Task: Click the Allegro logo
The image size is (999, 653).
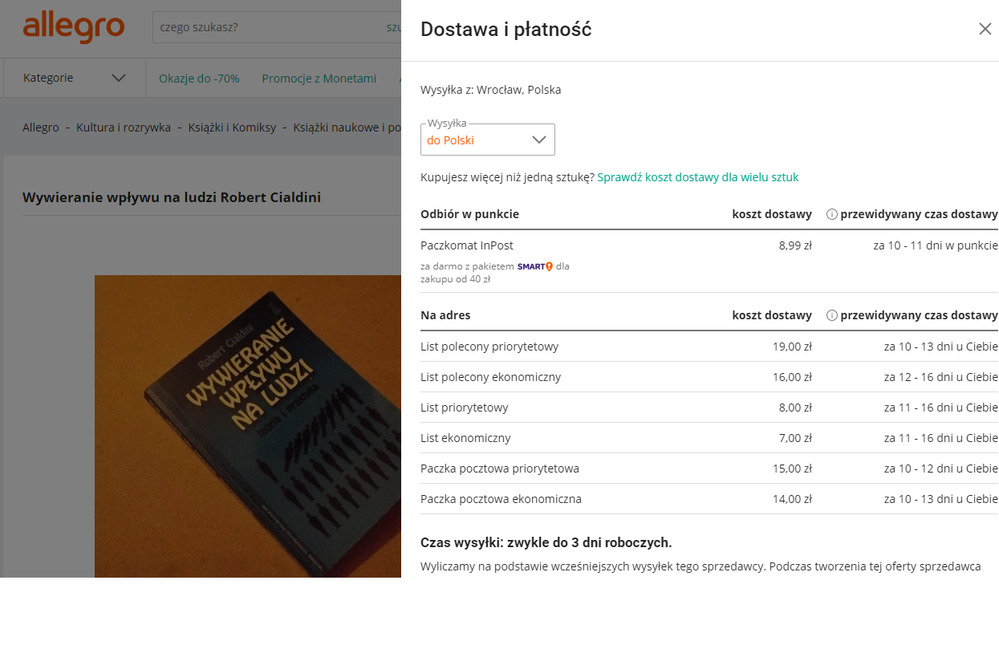Action: coord(73,27)
